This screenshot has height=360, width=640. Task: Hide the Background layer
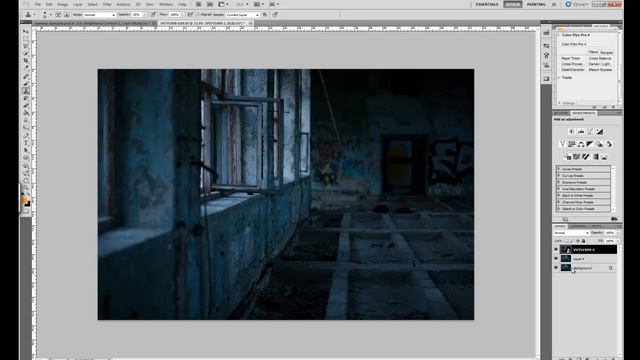(556, 268)
